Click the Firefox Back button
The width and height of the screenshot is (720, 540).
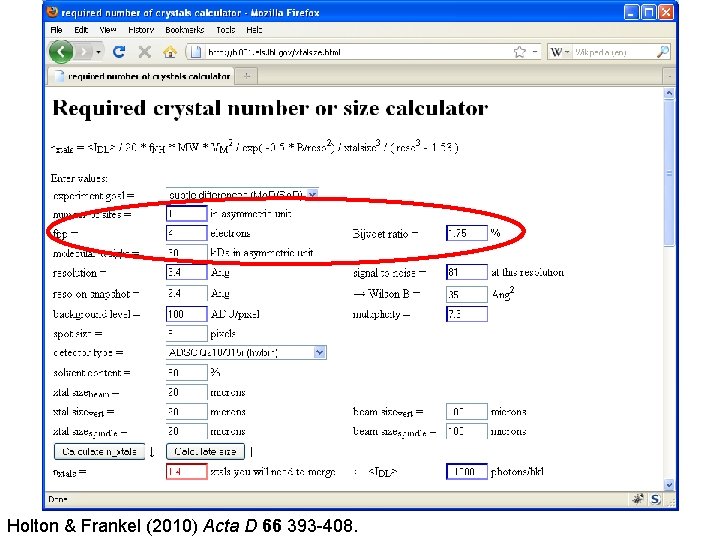coord(61,51)
